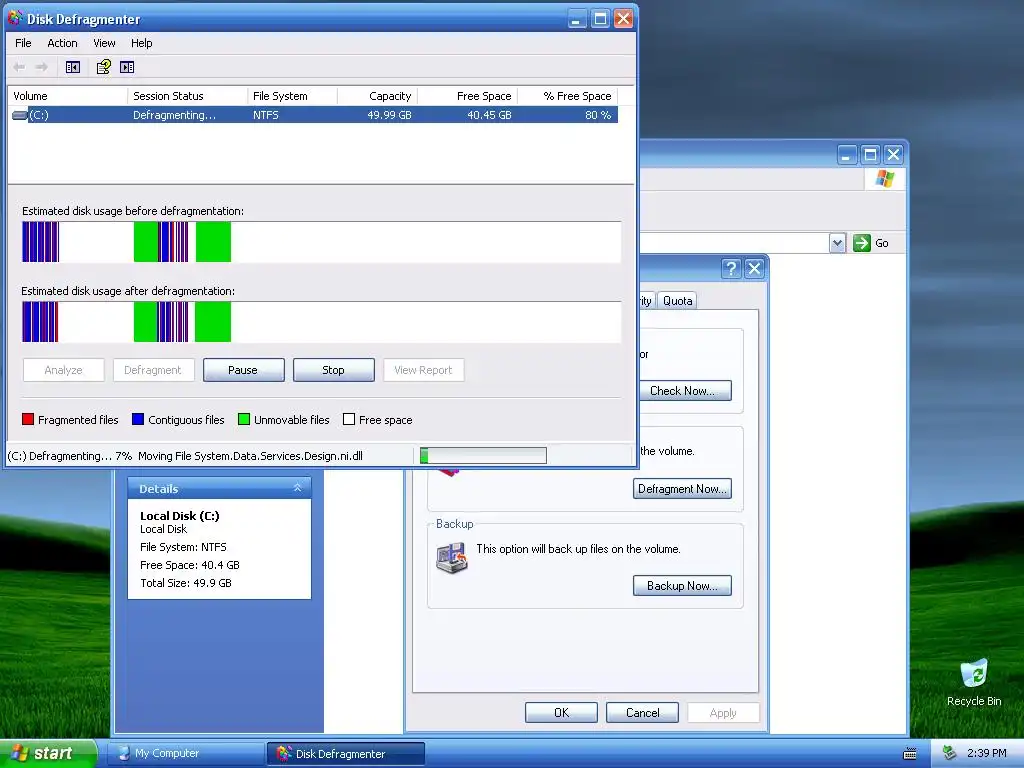This screenshot has width=1024, height=768.
Task: Click the "40.45 GB" free space cell
Action: (489, 115)
